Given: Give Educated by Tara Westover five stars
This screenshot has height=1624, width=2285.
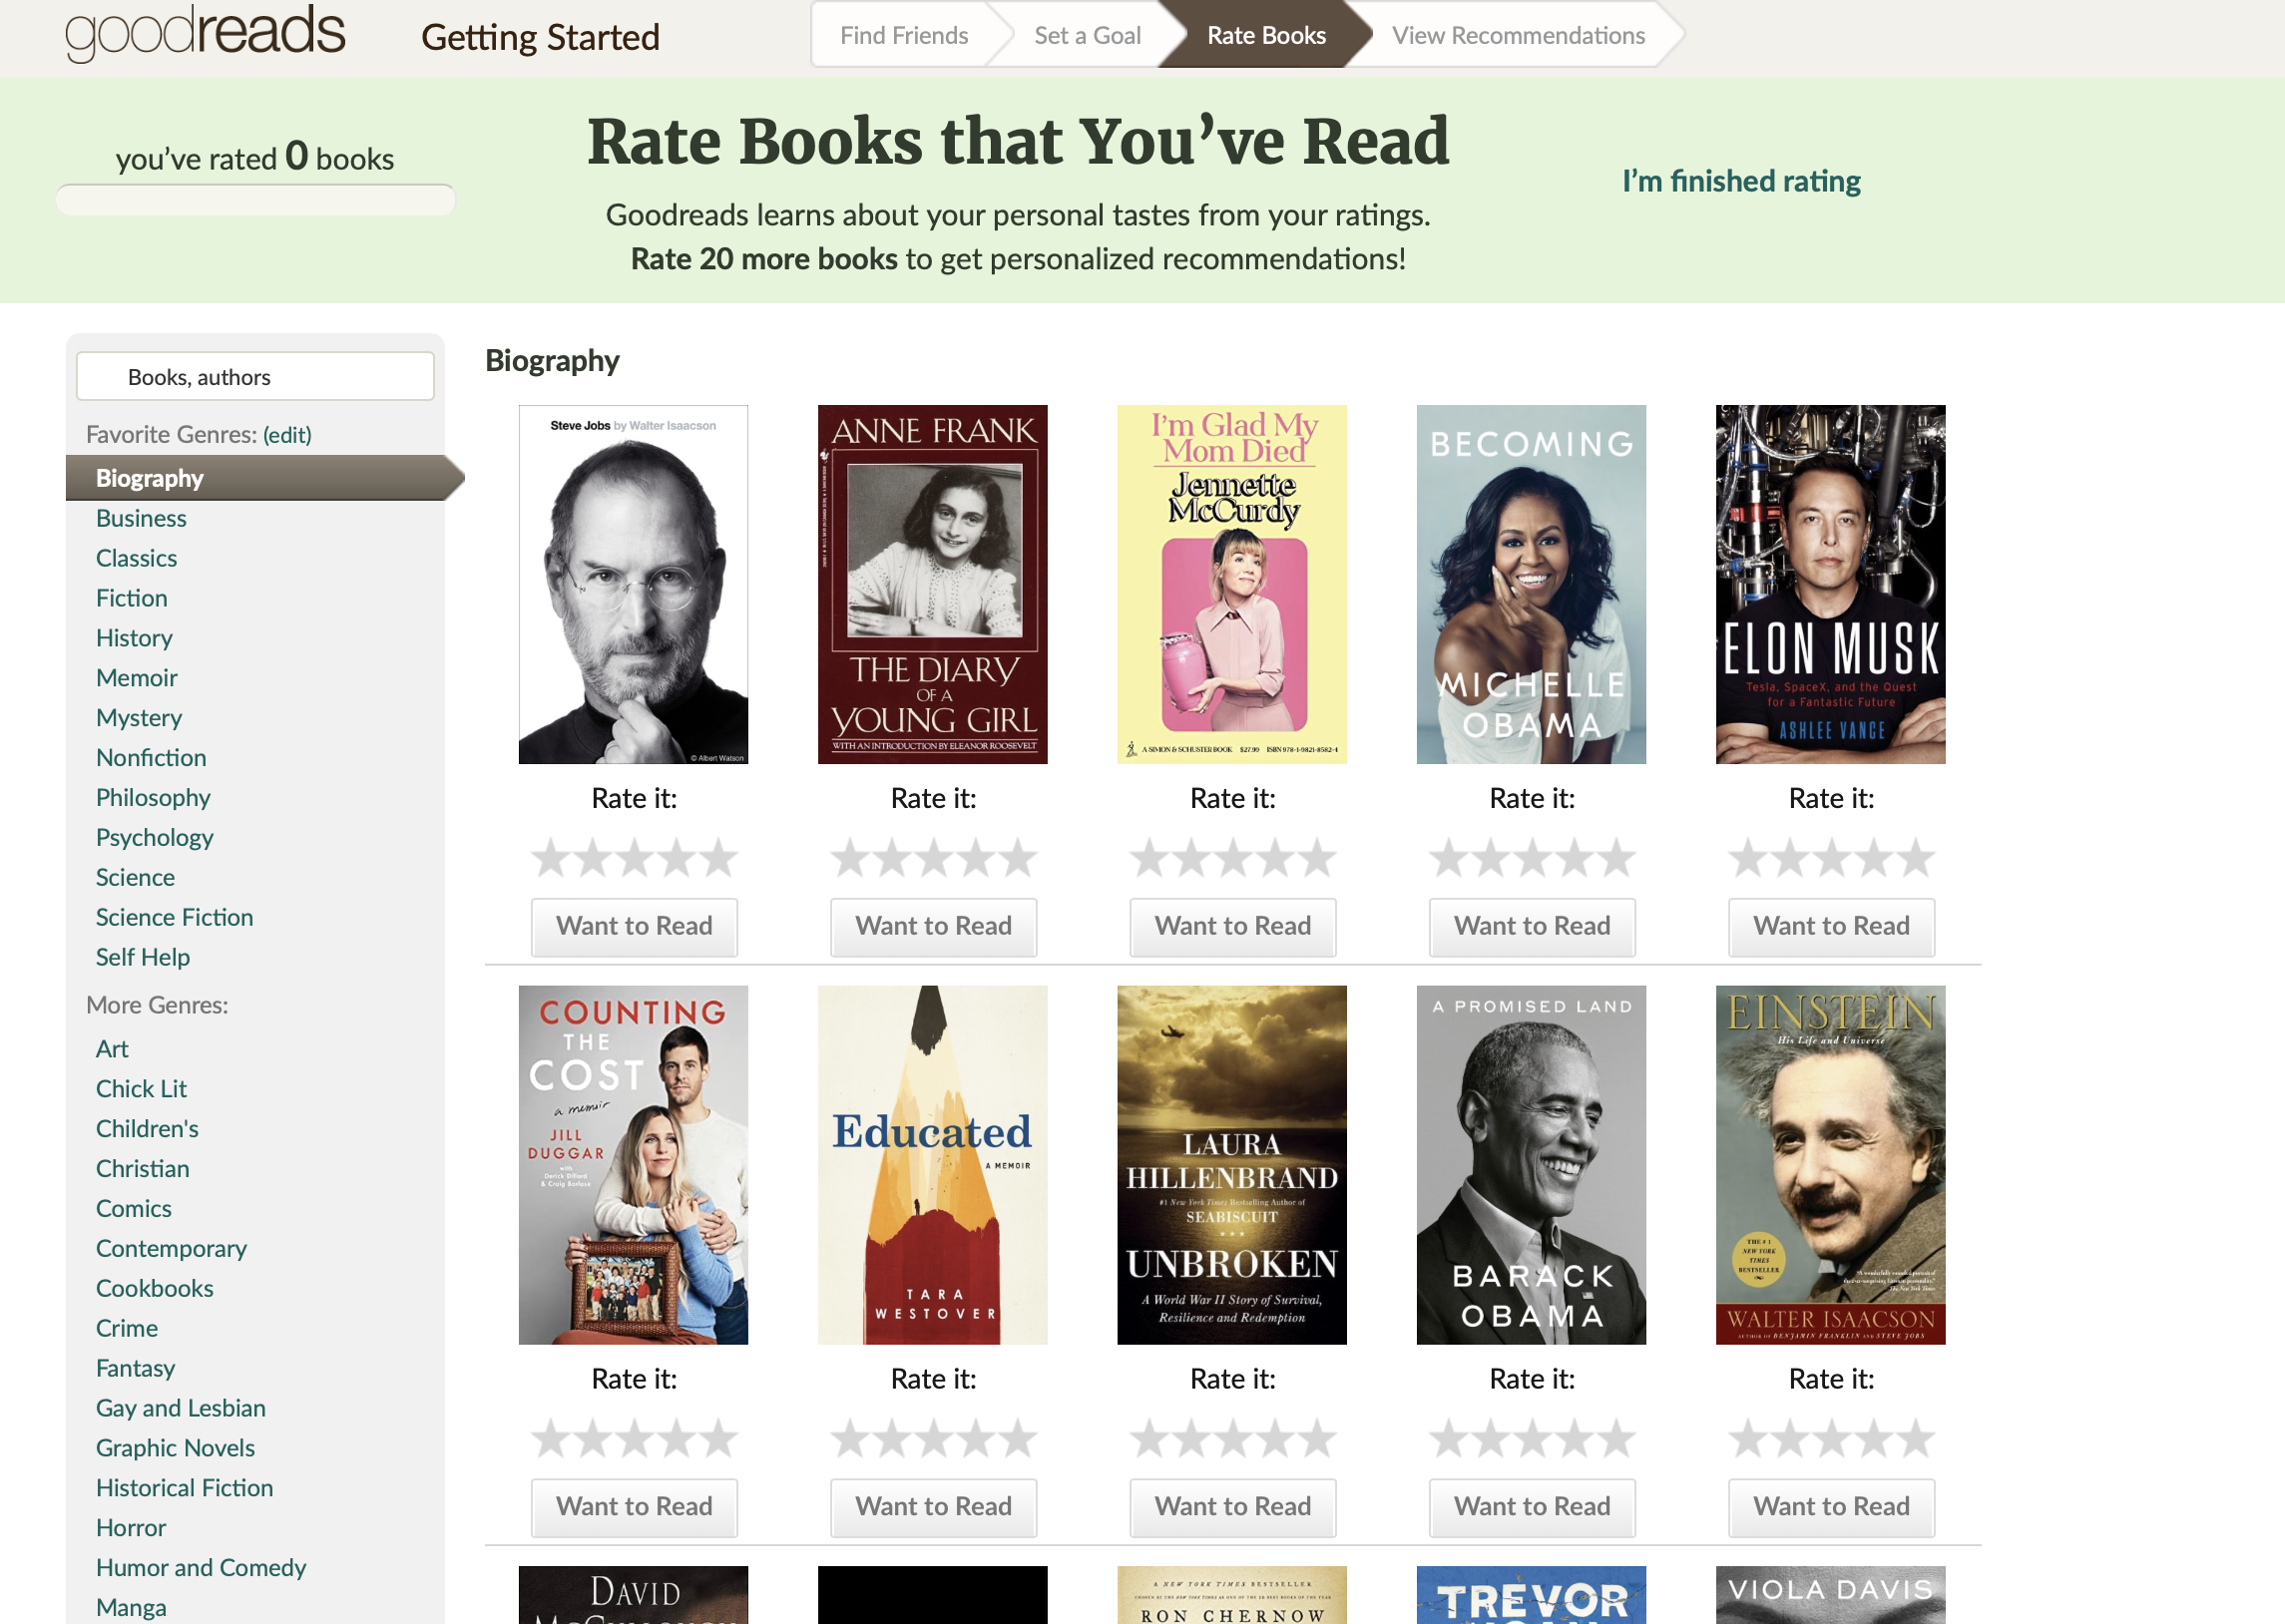Looking at the screenshot, I should coord(1017,1439).
